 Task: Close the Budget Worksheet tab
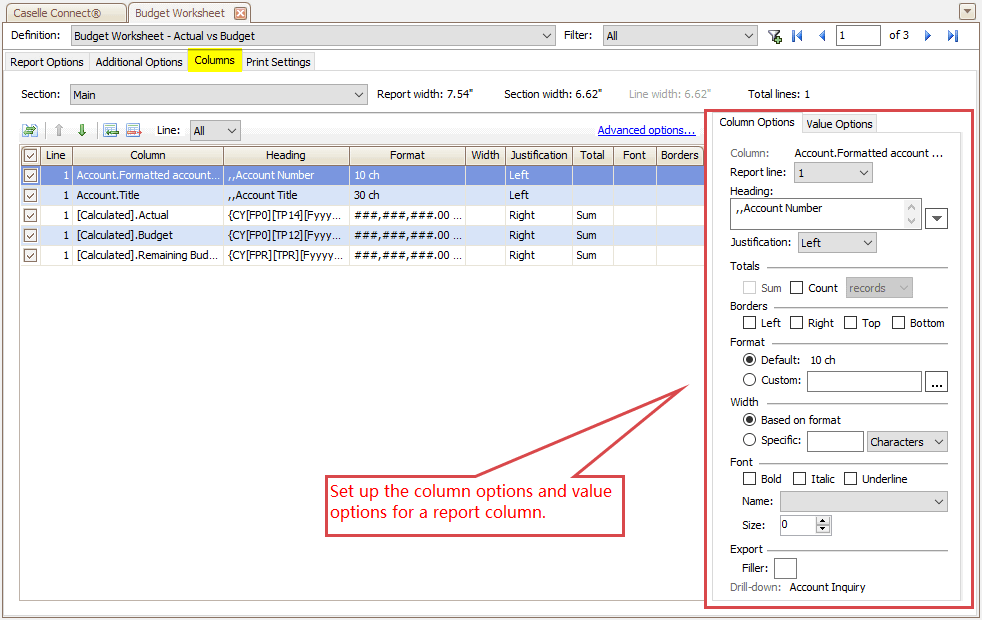click(x=240, y=13)
